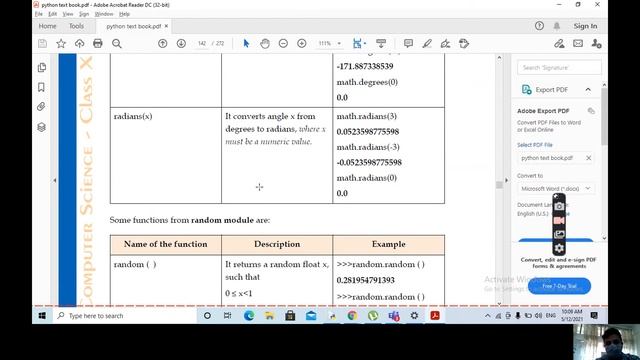Click the Sign In button
Viewport: 640px width, 360px height.
coord(585,26)
